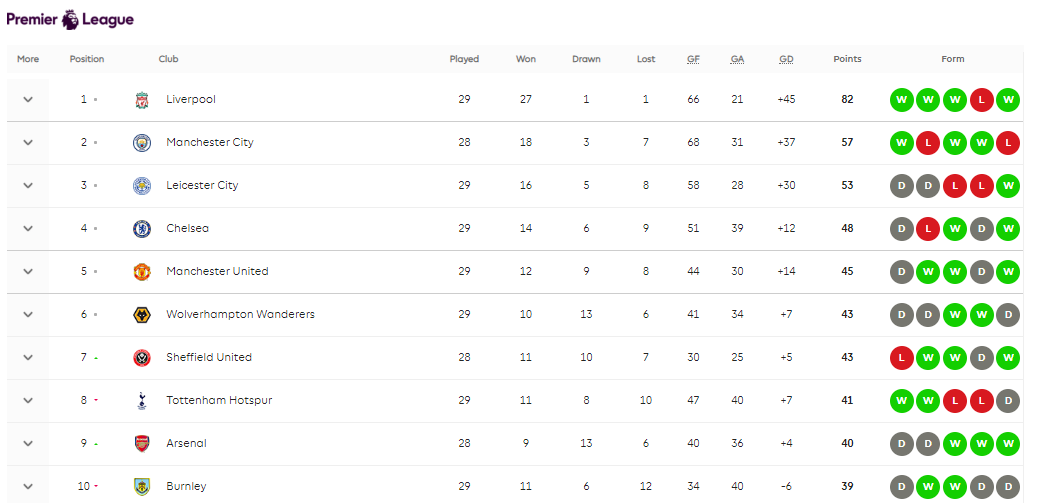The height and width of the screenshot is (503, 1045).
Task: Click Manchester City's most recent L result badge
Action: pos(1008,143)
